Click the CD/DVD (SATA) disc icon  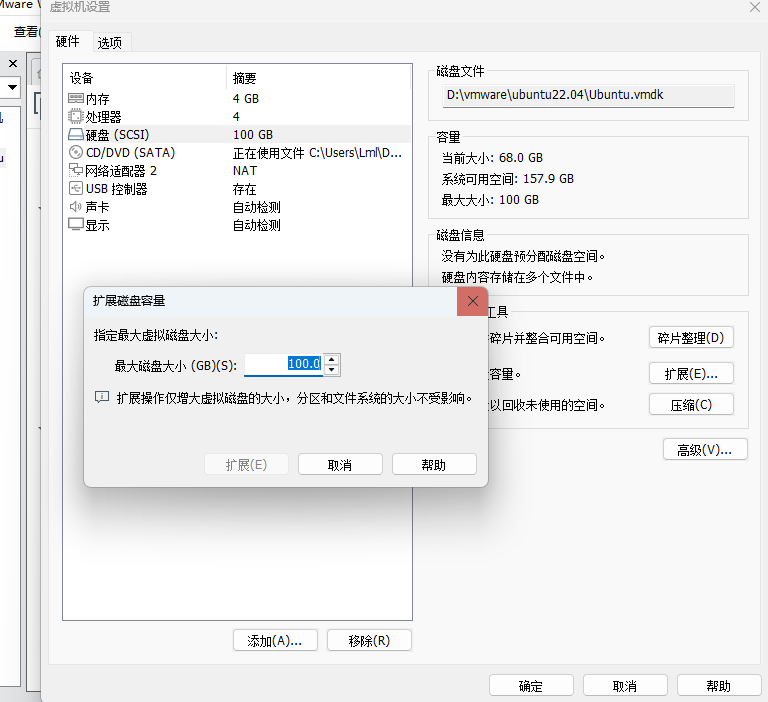[x=75, y=153]
